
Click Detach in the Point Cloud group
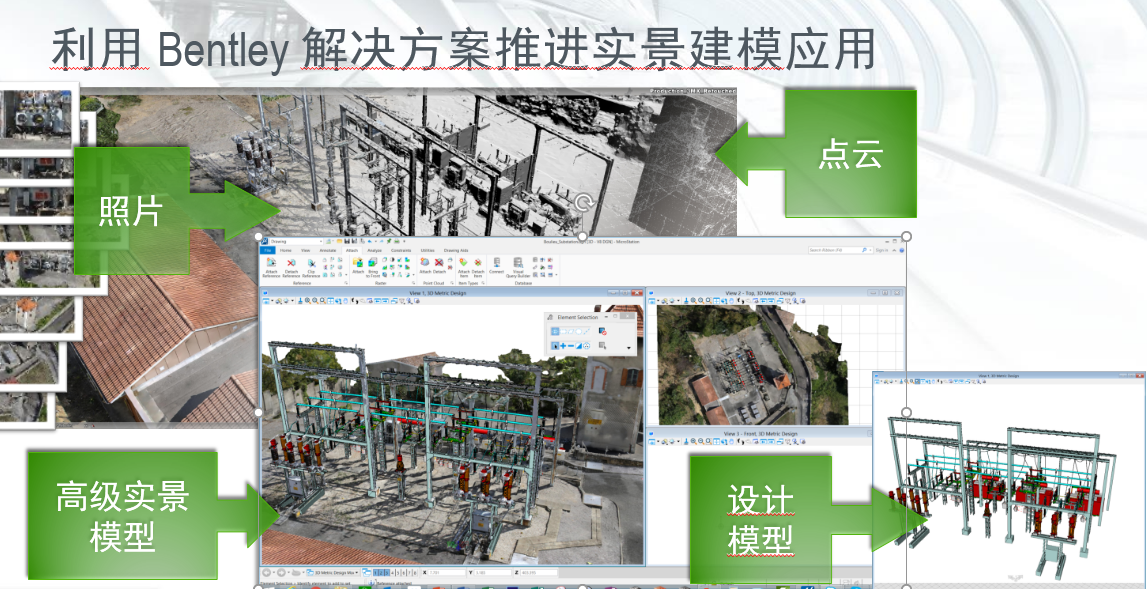point(439,266)
